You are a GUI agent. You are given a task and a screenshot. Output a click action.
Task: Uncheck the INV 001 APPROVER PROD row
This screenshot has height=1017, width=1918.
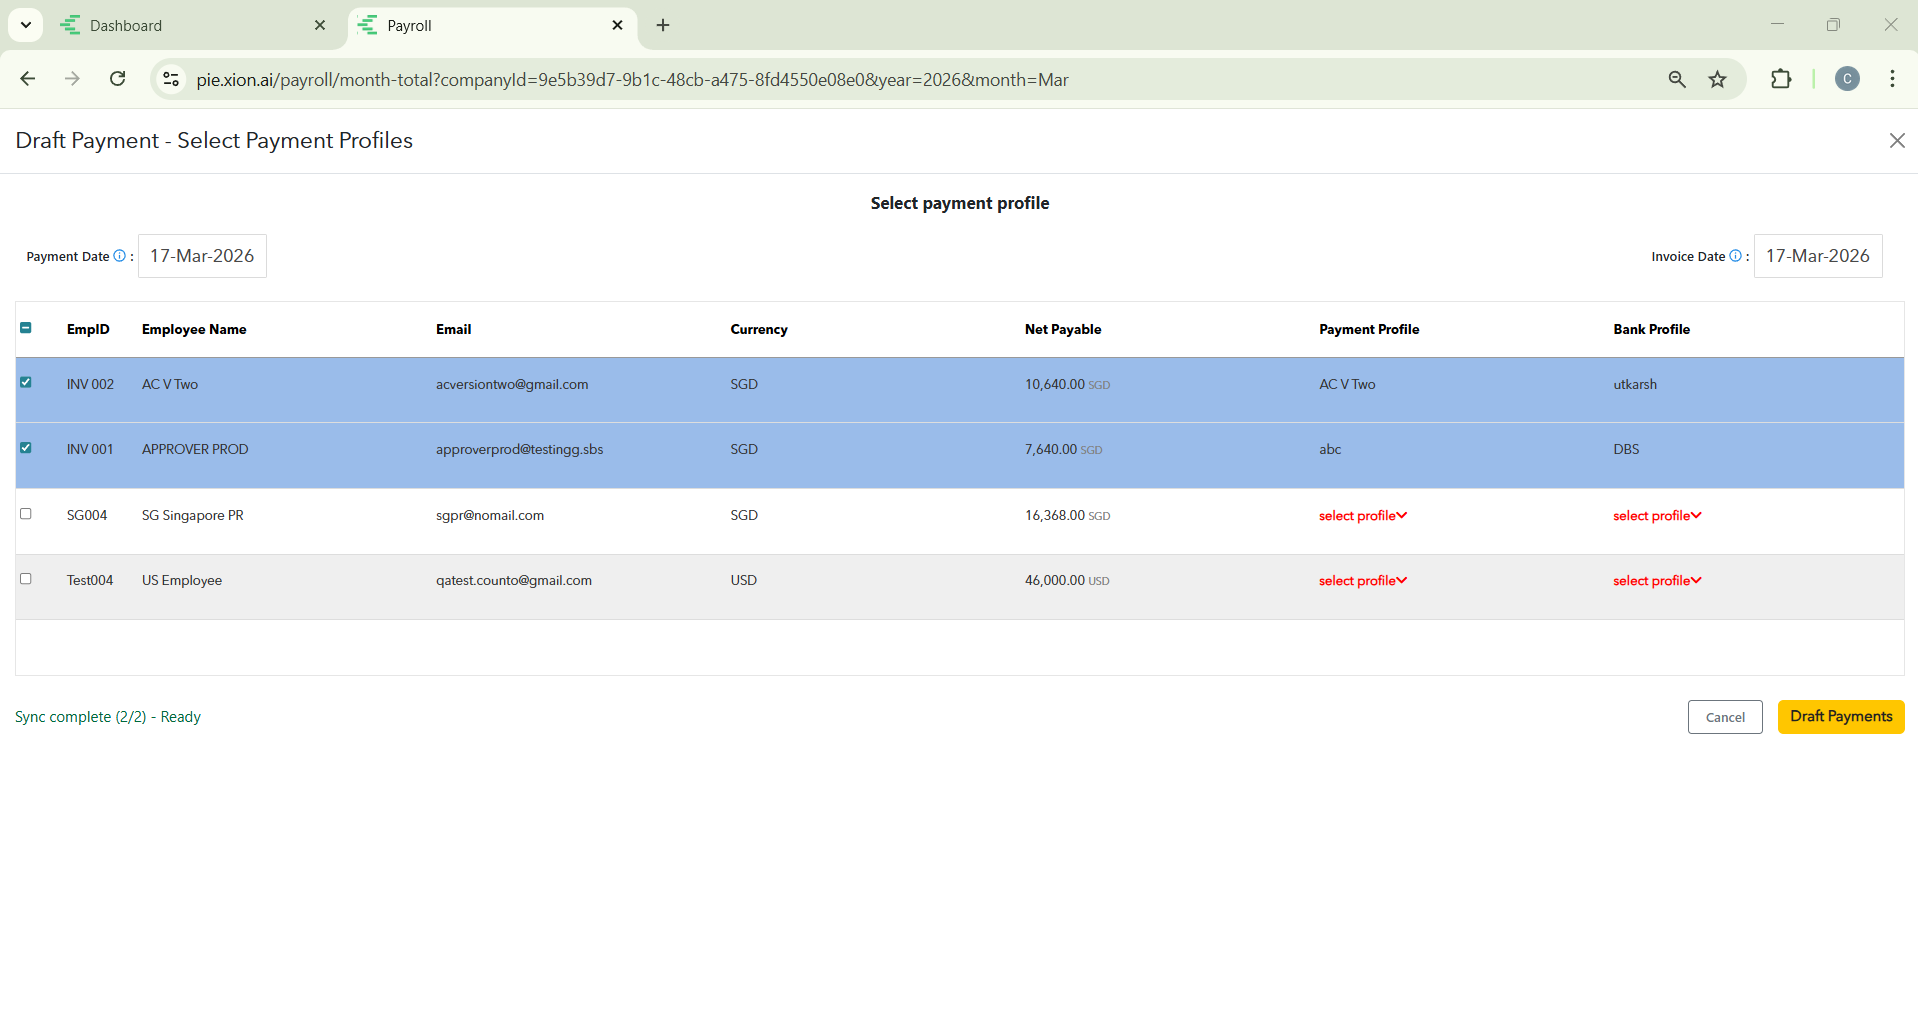[x=26, y=448]
